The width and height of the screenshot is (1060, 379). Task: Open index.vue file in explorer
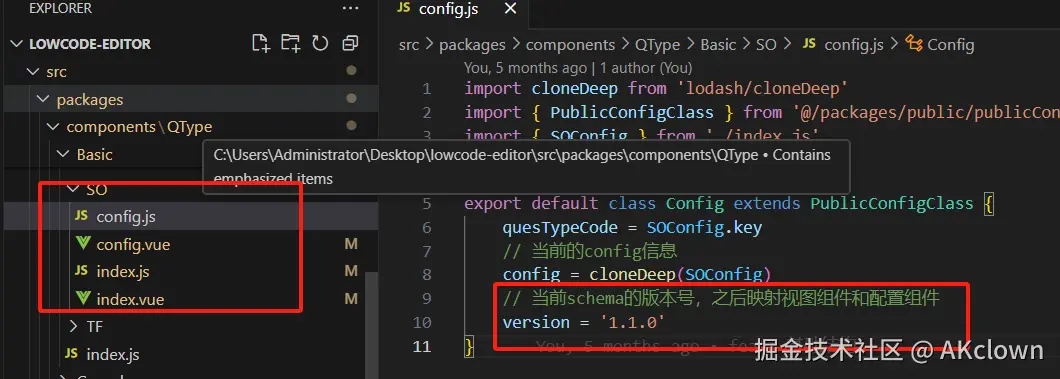pyautogui.click(x=130, y=299)
